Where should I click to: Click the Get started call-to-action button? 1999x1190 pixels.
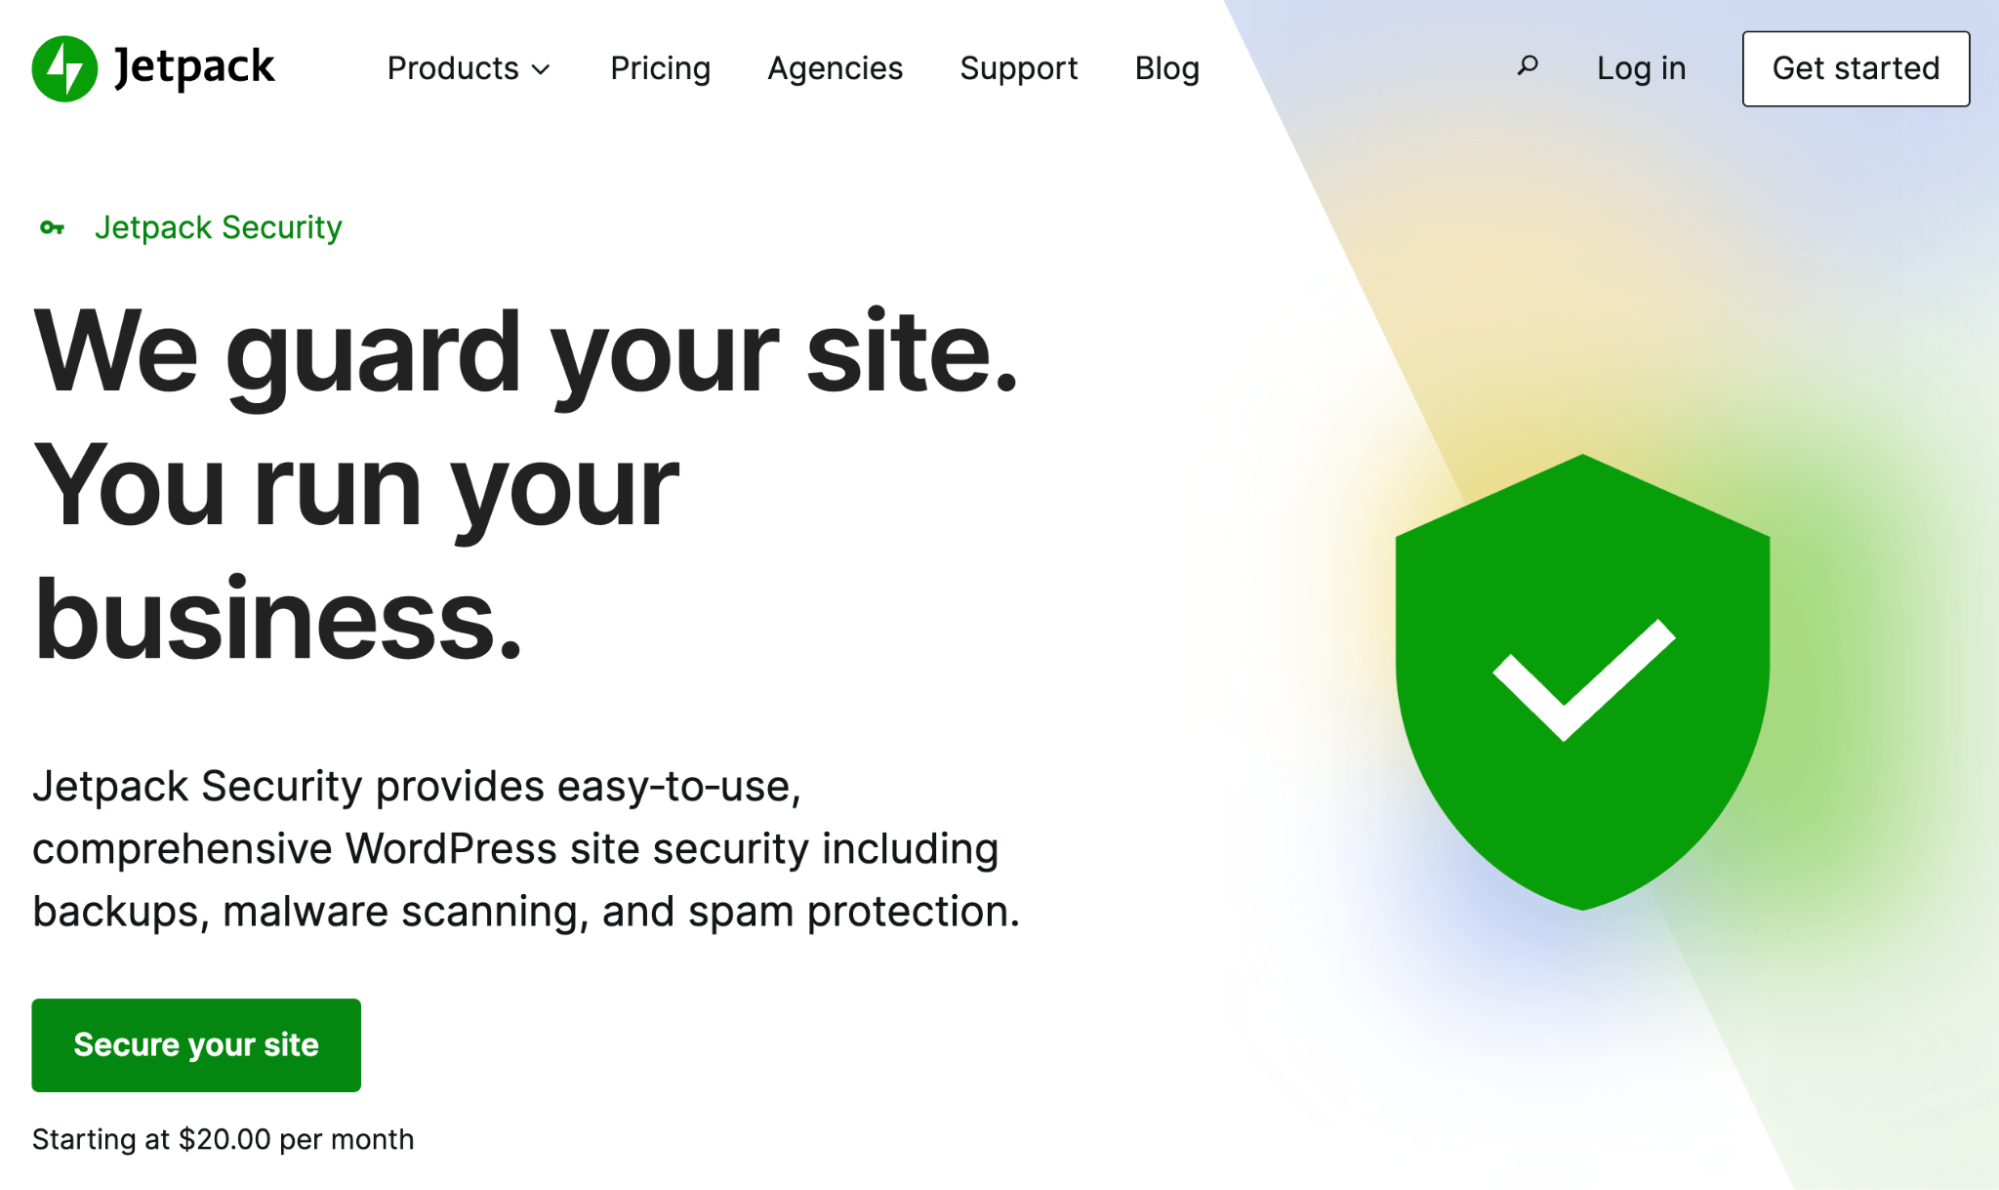point(1856,68)
